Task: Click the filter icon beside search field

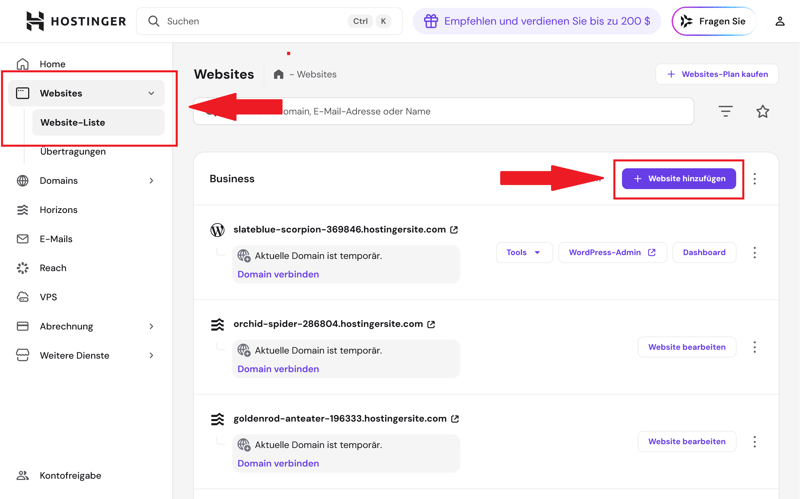Action: (725, 111)
